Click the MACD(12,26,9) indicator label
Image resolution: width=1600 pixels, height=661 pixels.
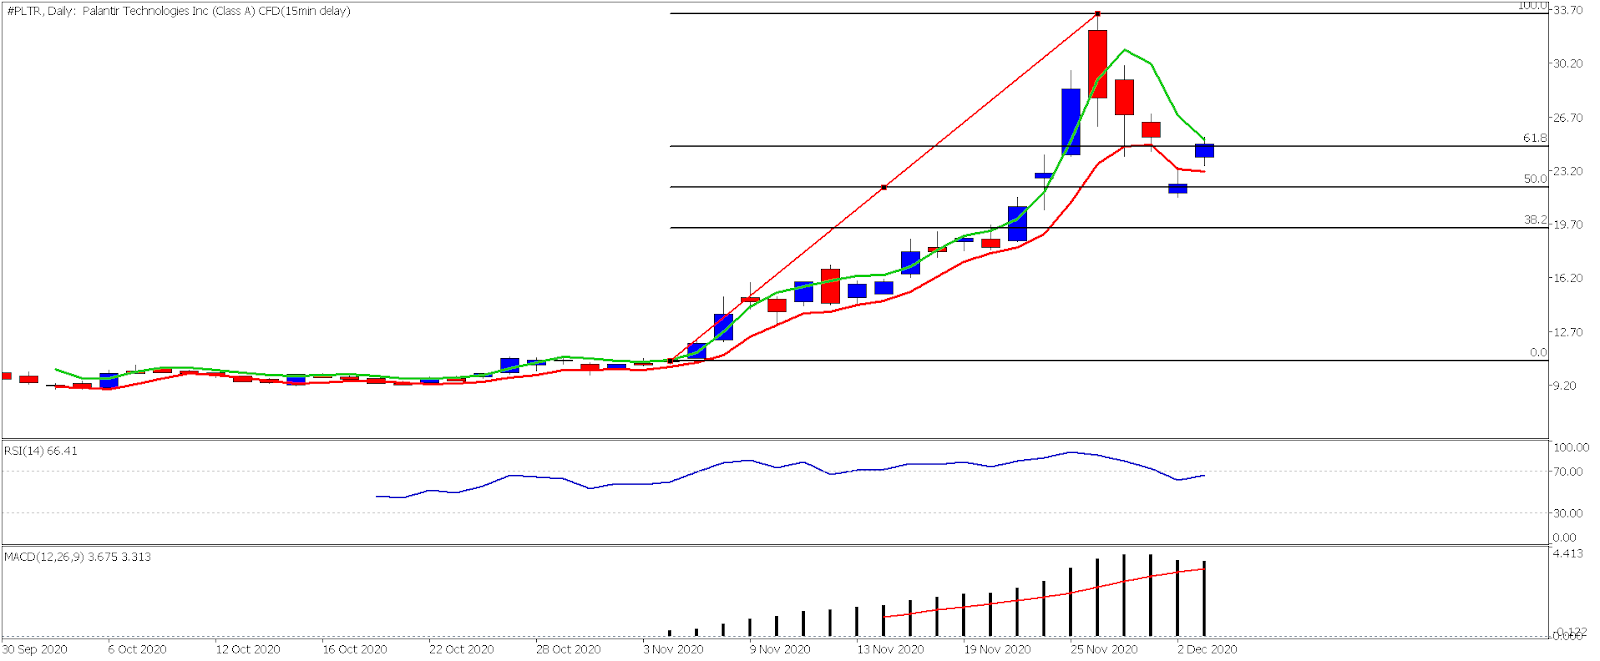pyautogui.click(x=78, y=557)
